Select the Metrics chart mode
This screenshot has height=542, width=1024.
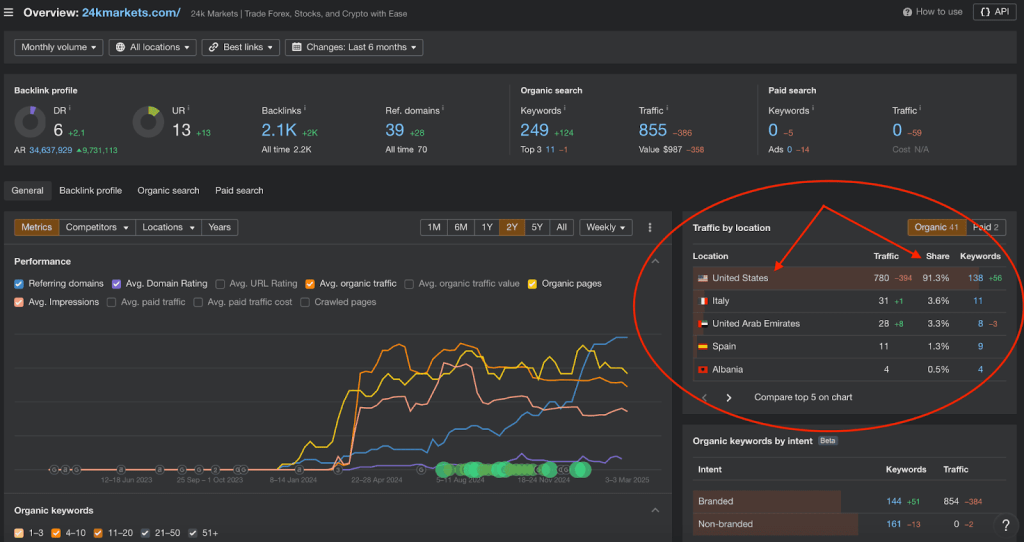point(37,227)
